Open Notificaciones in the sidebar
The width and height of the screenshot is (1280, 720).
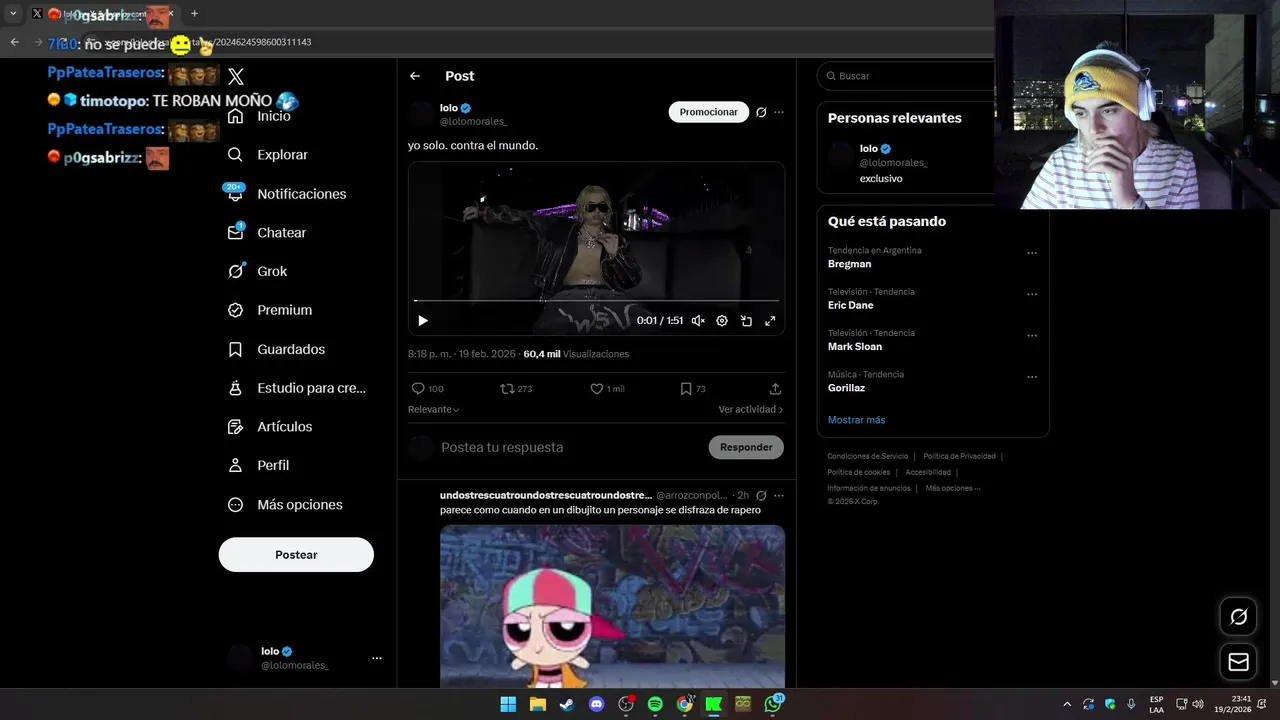(x=286, y=194)
